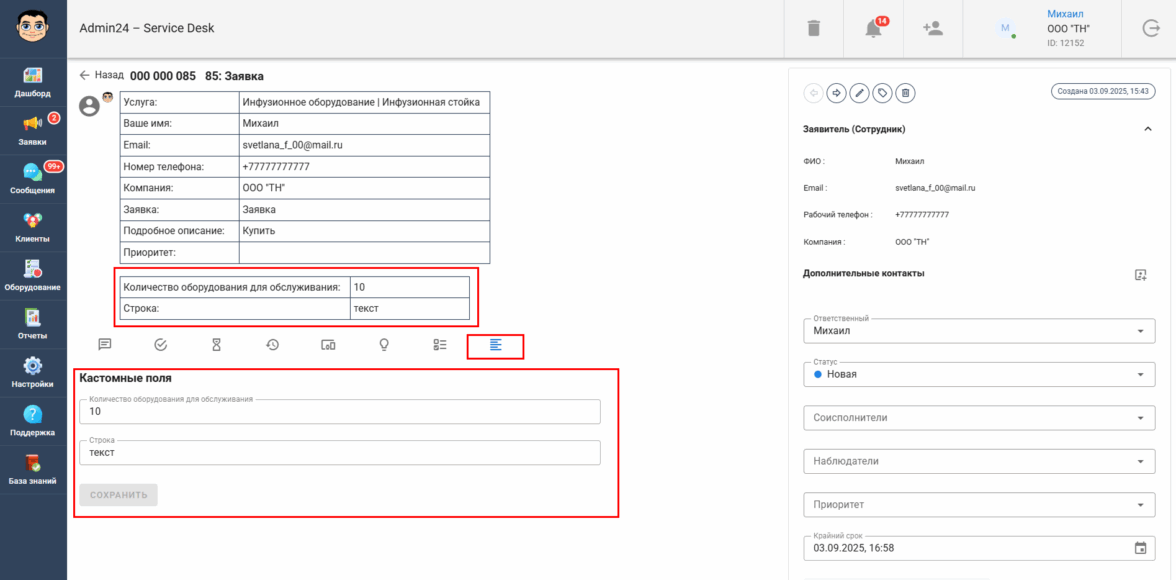
Task: Open Заявки in the left sidebar
Action: pos(33,128)
